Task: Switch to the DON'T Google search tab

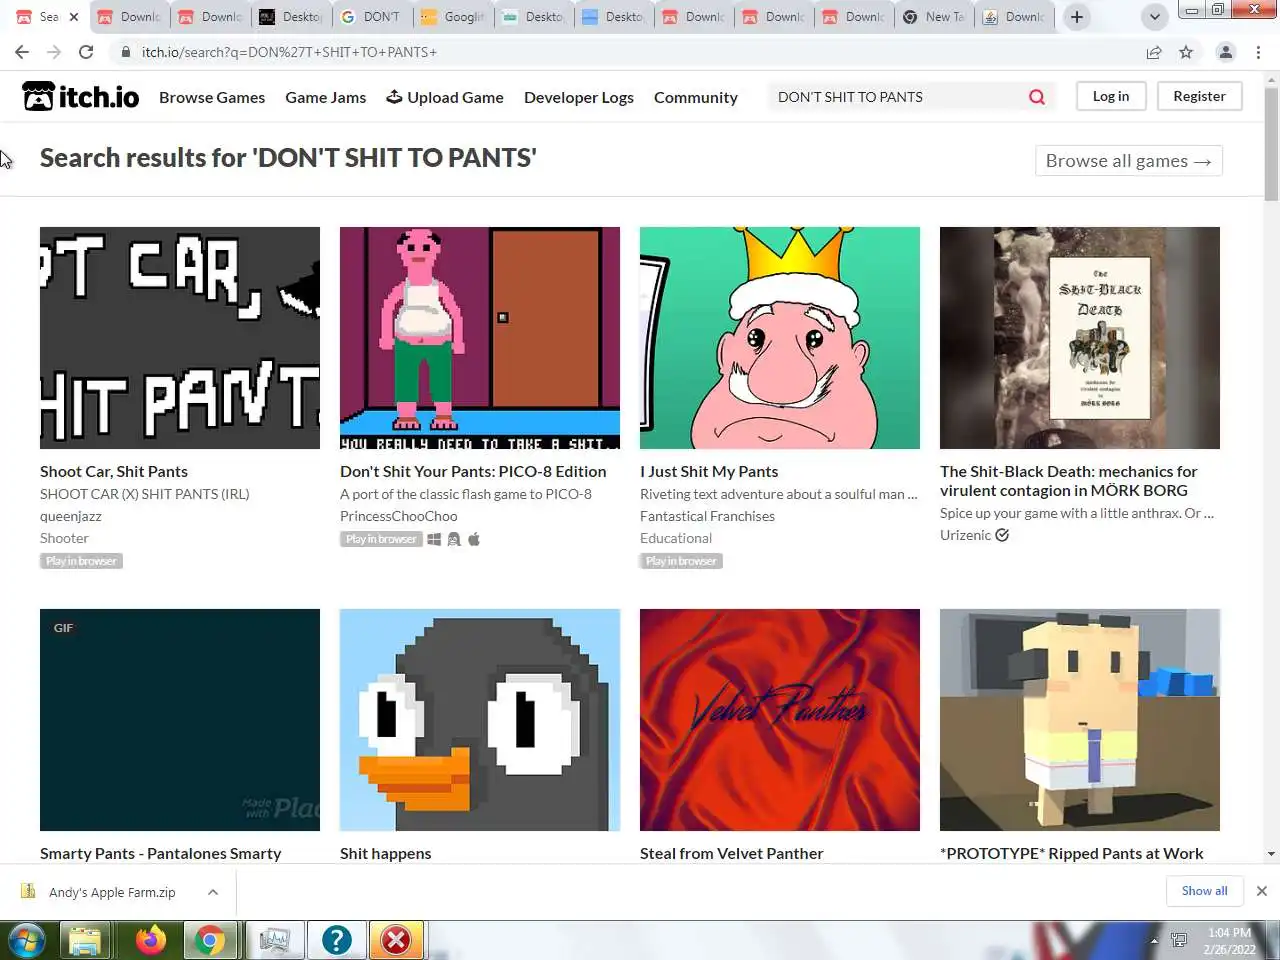Action: tap(372, 17)
